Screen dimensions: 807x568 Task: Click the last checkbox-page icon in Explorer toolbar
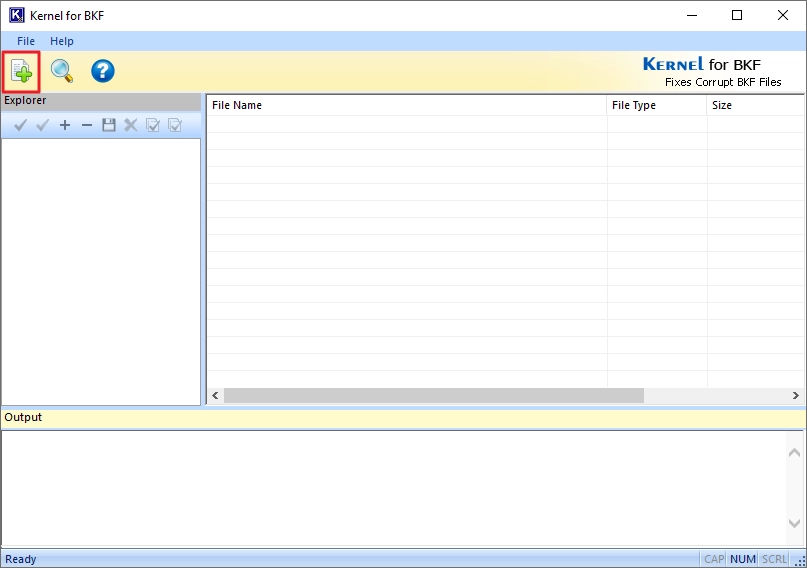tap(175, 125)
